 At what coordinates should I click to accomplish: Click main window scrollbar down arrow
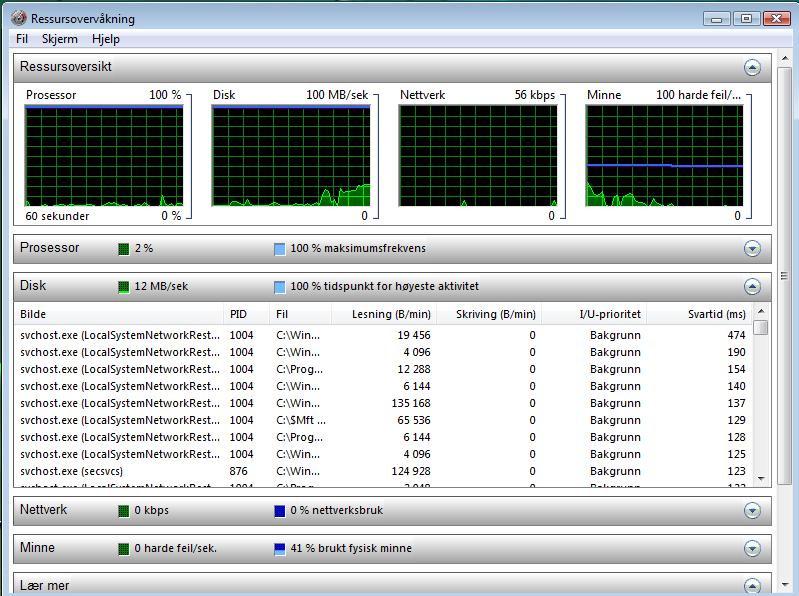tap(785, 585)
